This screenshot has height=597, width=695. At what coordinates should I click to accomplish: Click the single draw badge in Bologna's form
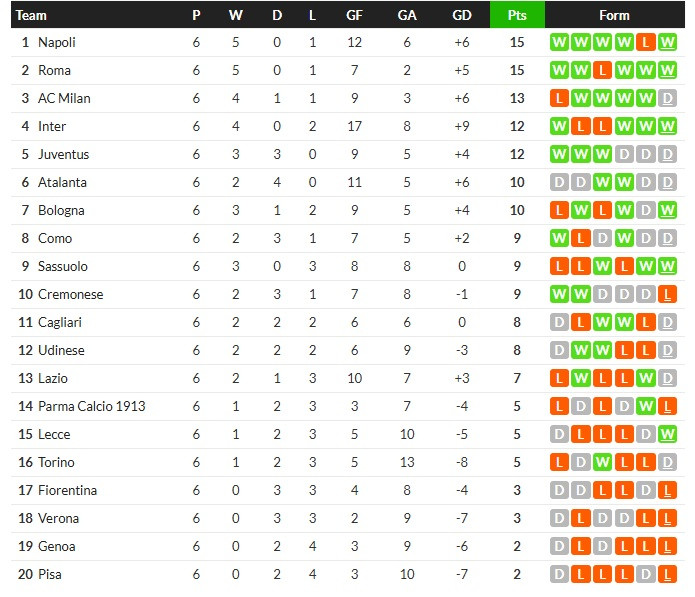[x=646, y=211]
